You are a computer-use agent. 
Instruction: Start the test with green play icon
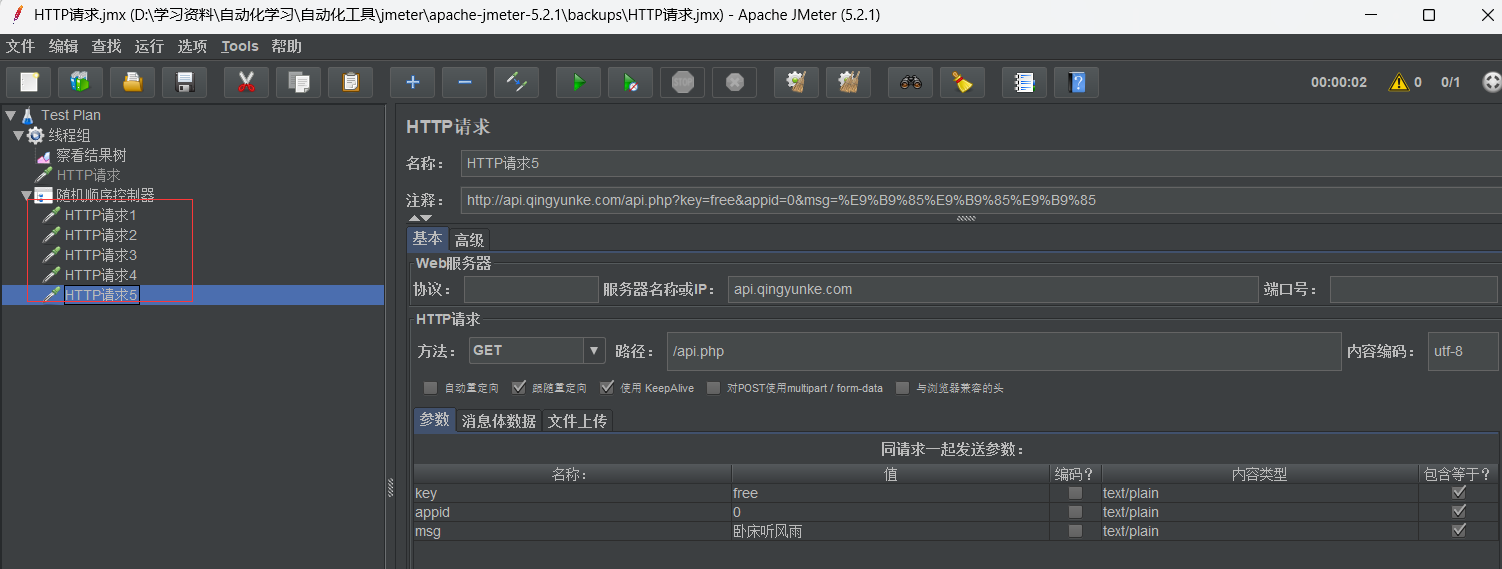click(x=578, y=82)
